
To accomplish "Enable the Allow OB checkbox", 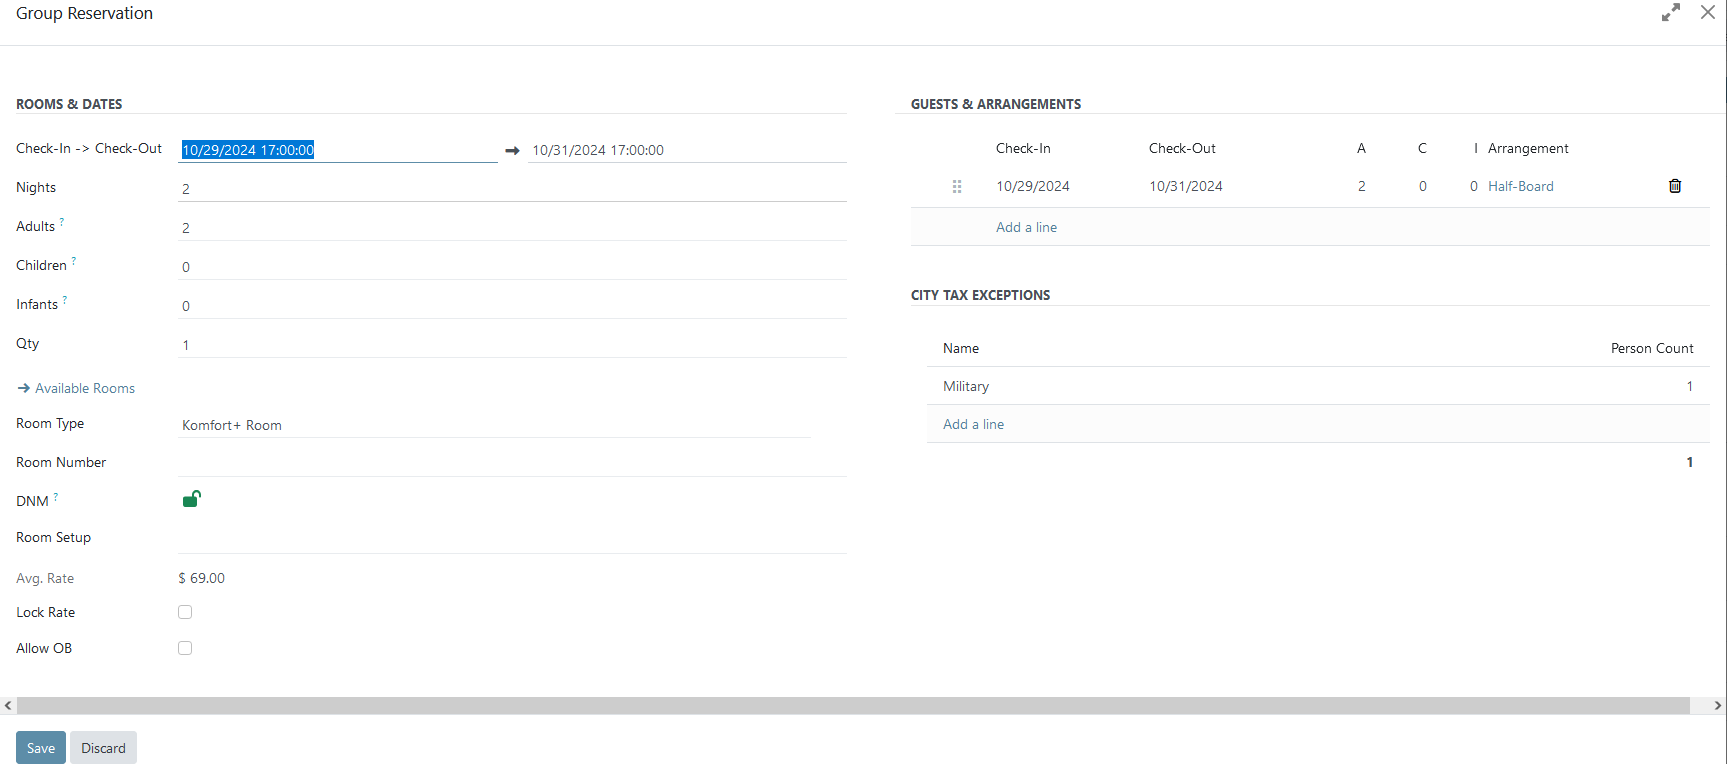I will [x=185, y=648].
